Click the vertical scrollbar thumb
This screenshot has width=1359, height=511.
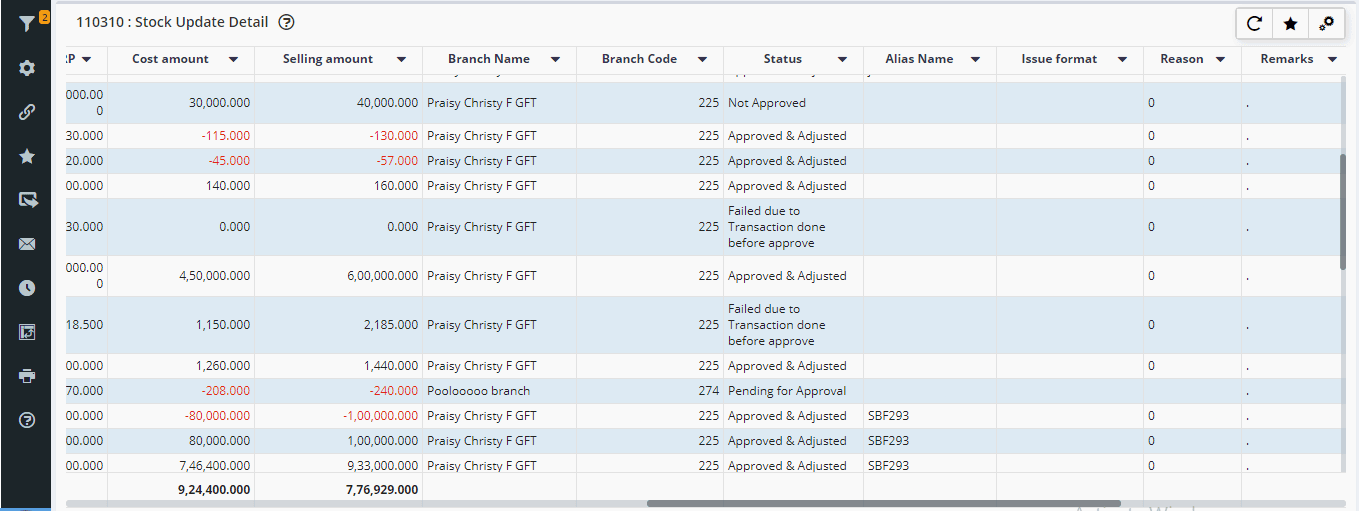tap(1343, 210)
